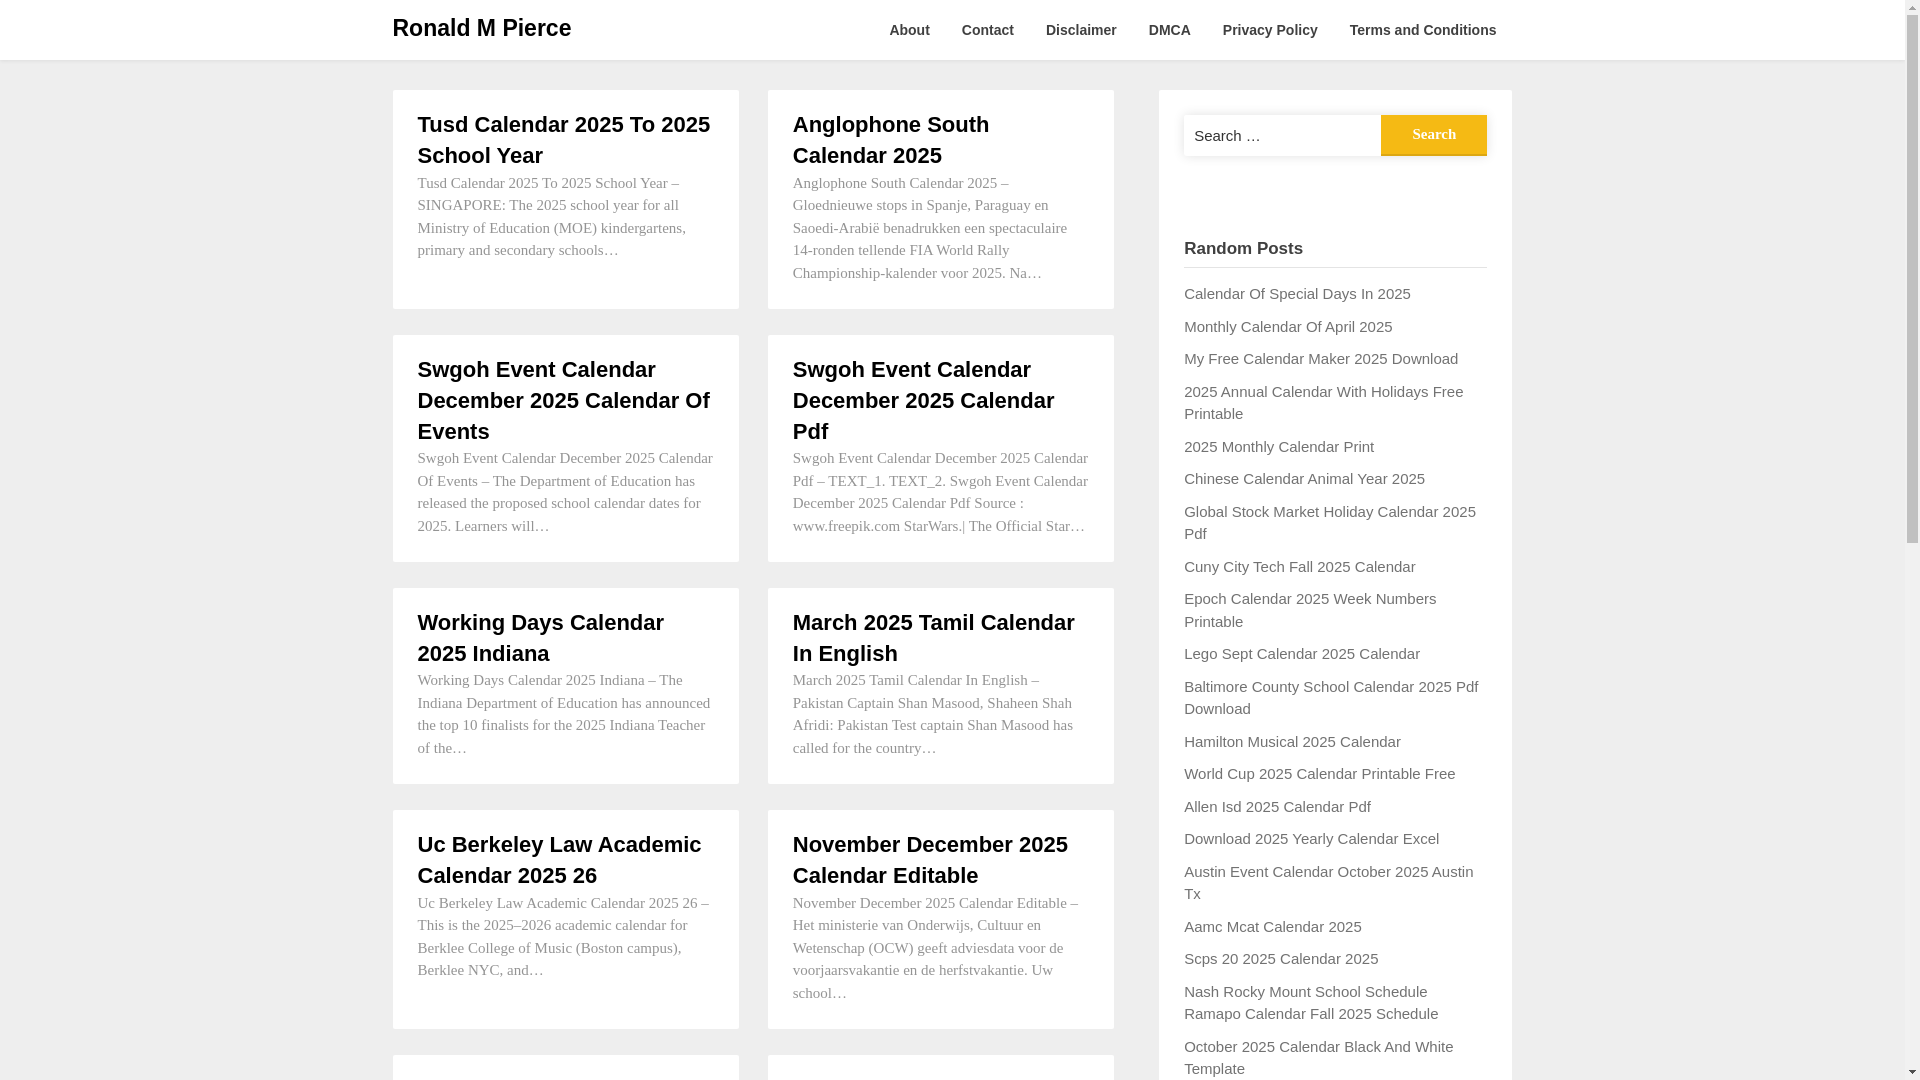Click the Search input field
The image size is (1920, 1080).
point(1282,135)
